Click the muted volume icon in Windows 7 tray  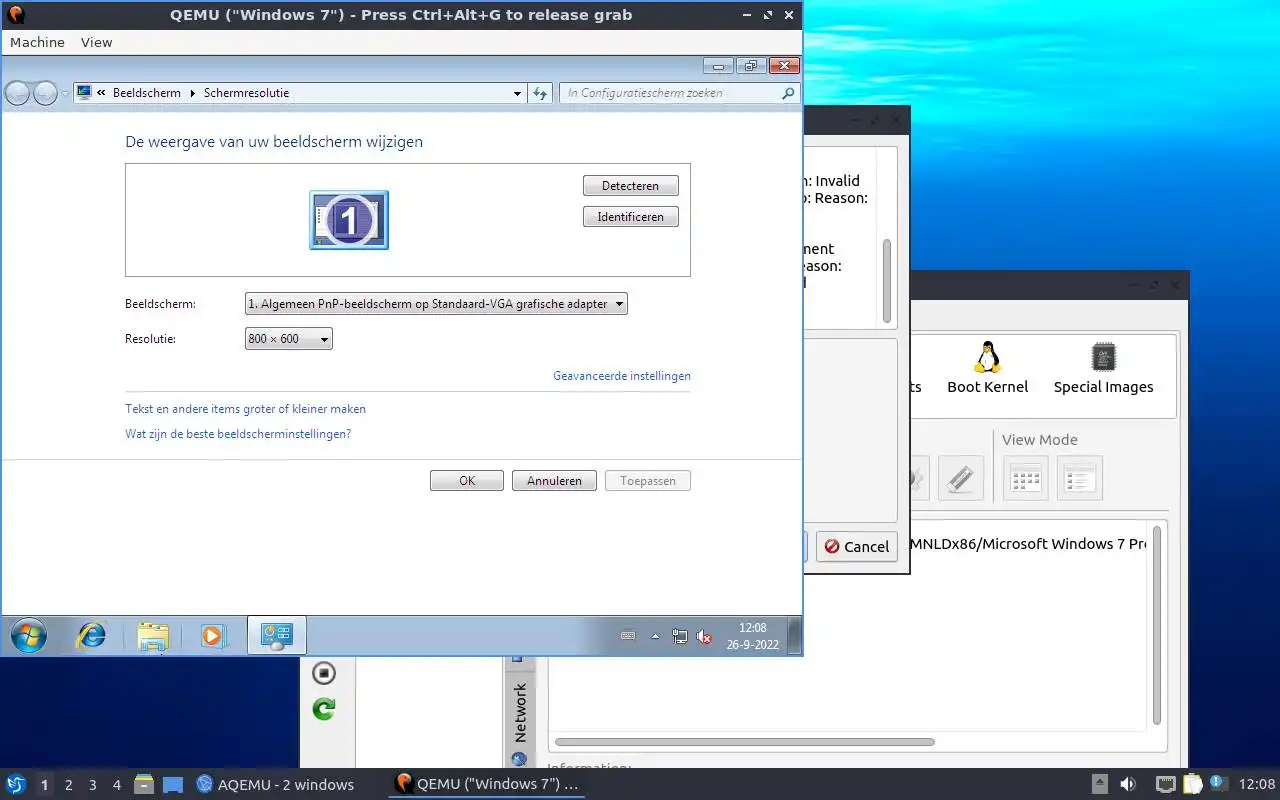click(x=703, y=636)
